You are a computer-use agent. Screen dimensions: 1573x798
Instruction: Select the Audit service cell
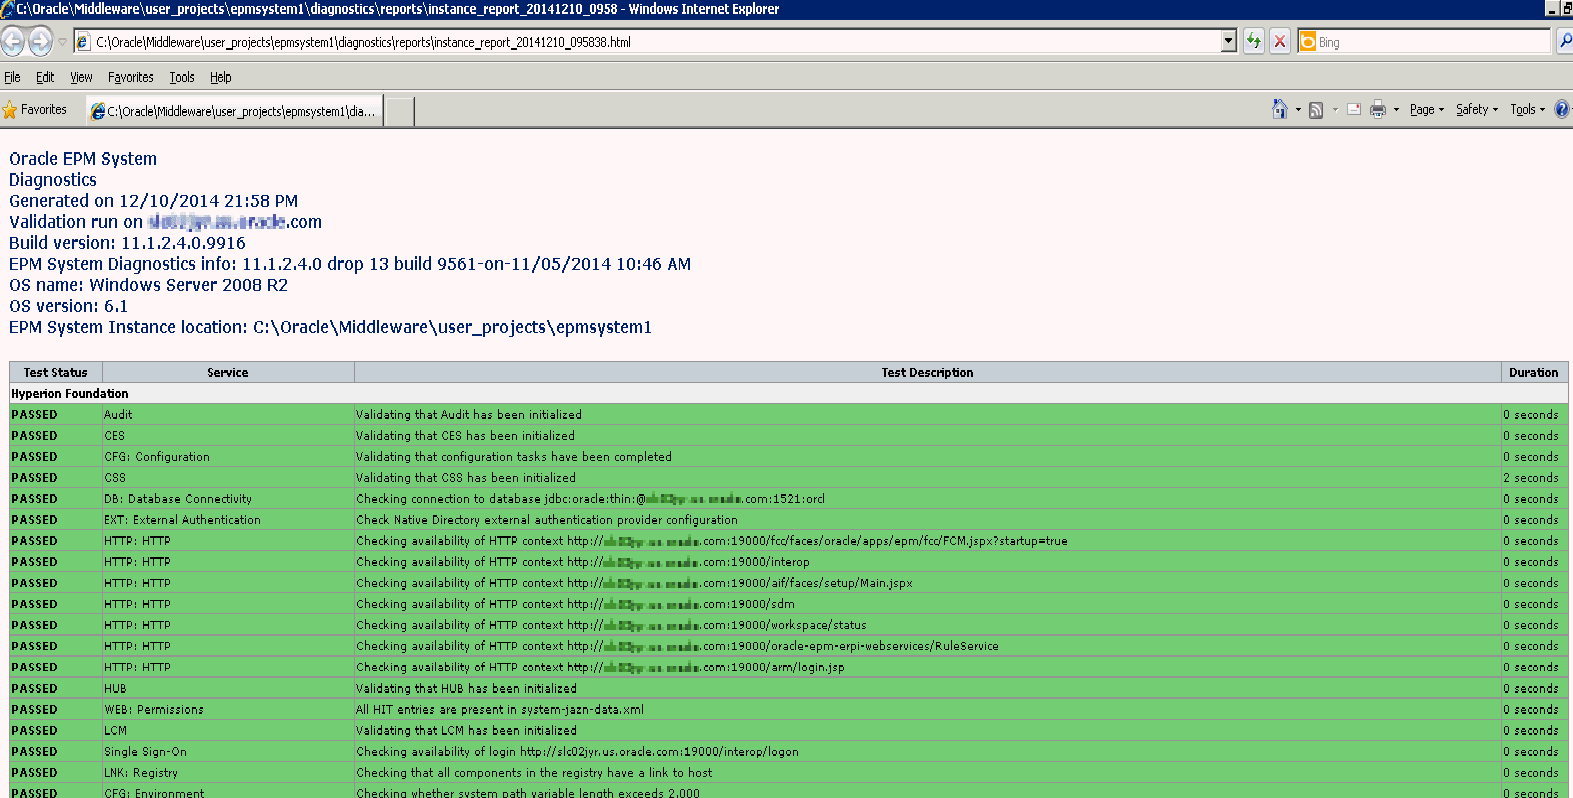[228, 414]
